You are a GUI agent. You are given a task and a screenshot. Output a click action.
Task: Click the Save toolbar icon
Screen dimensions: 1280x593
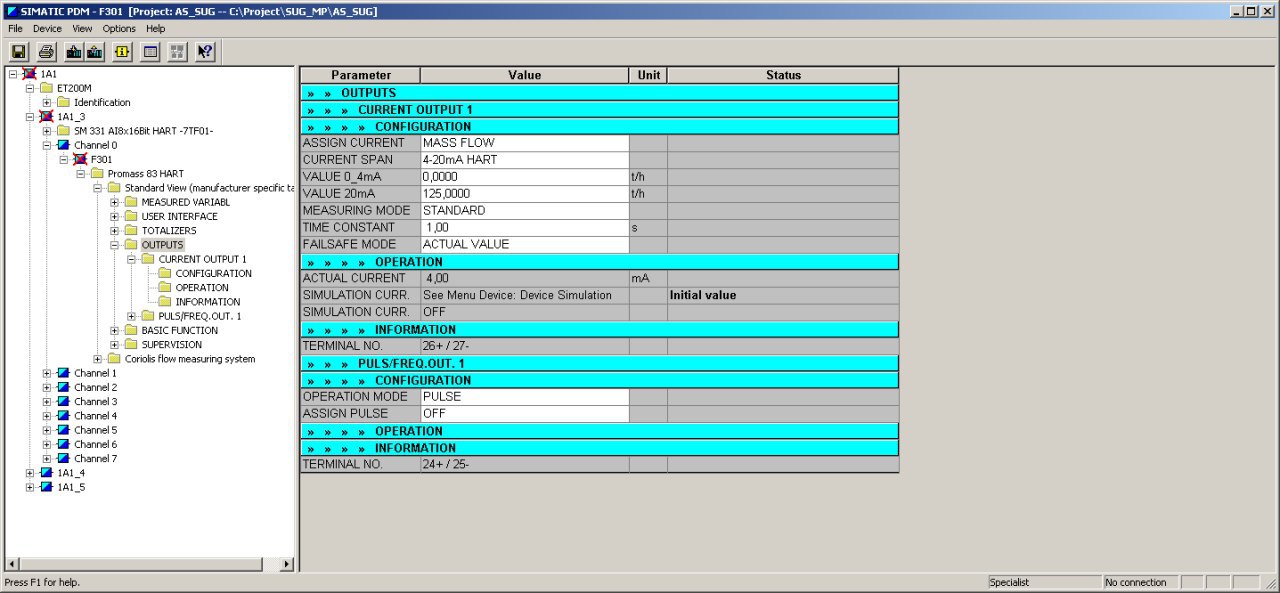[19, 51]
